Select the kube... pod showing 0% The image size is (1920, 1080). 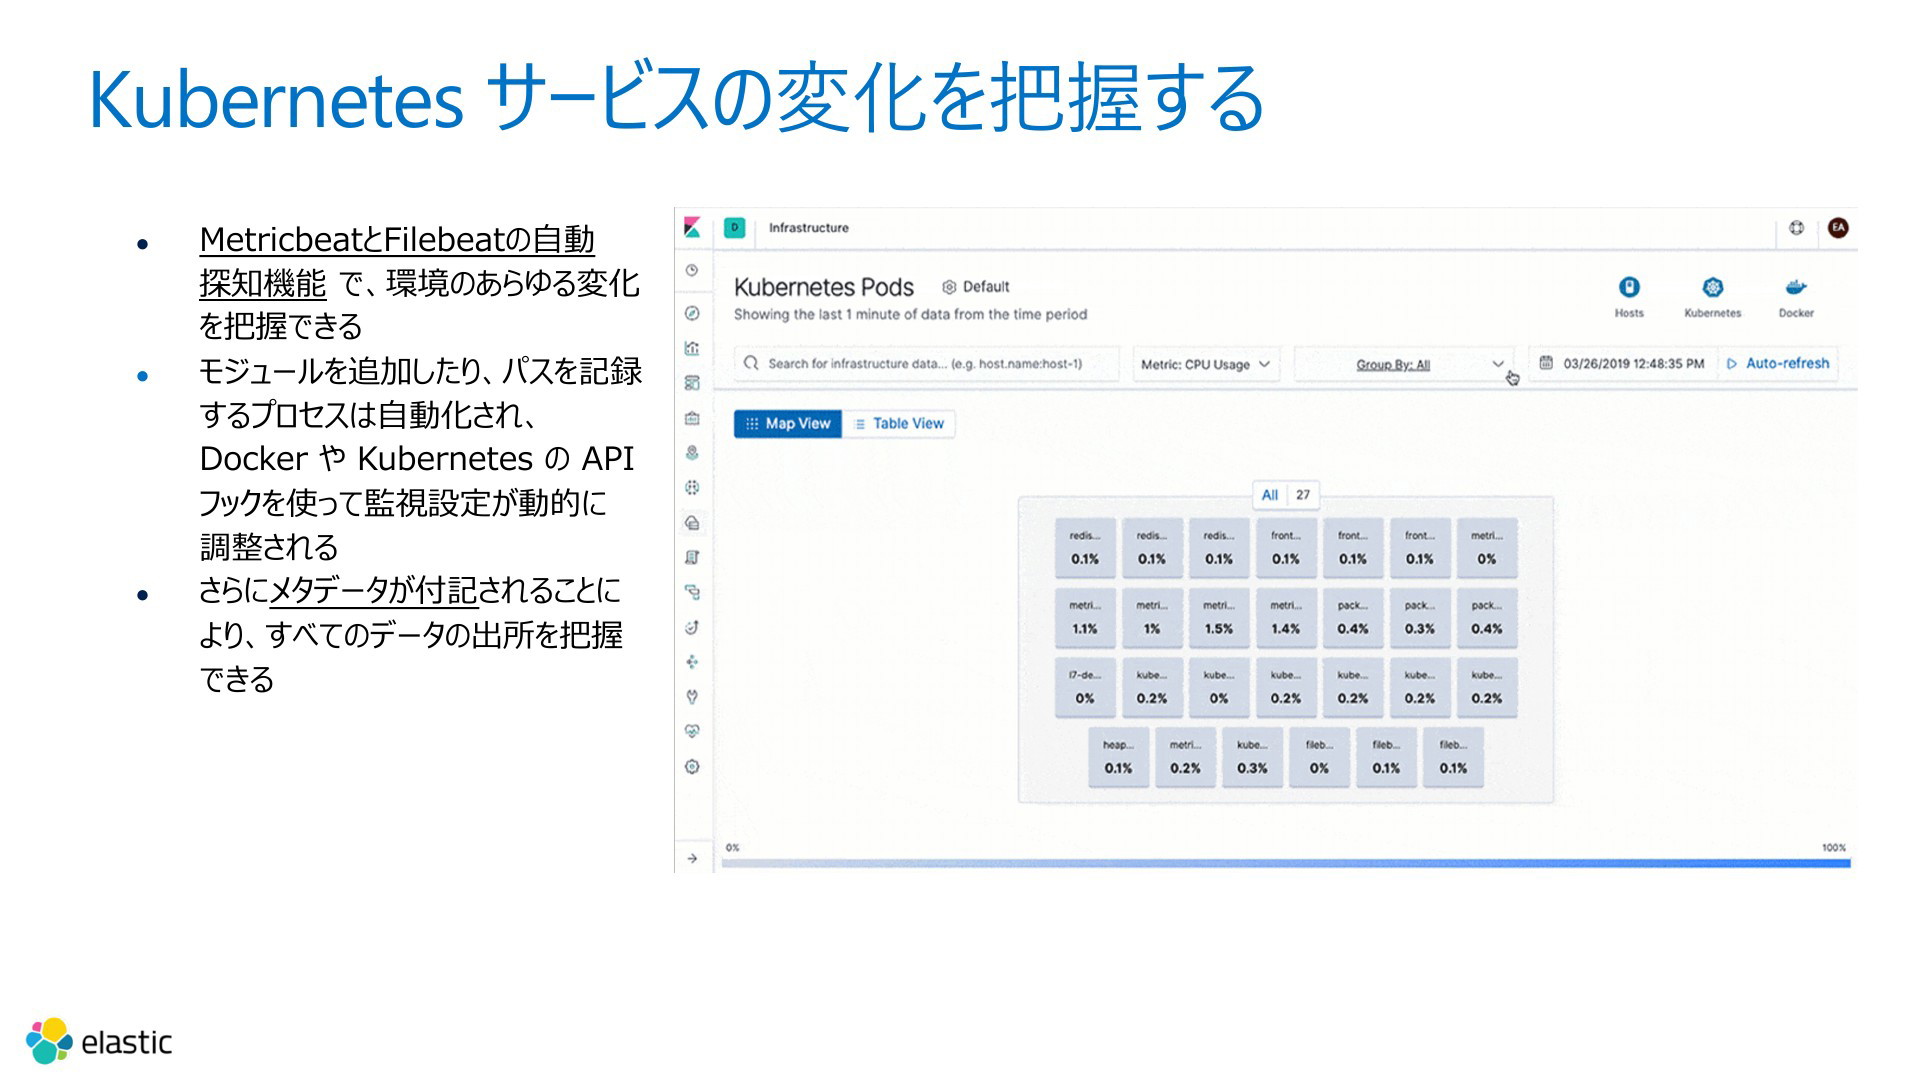(1219, 687)
